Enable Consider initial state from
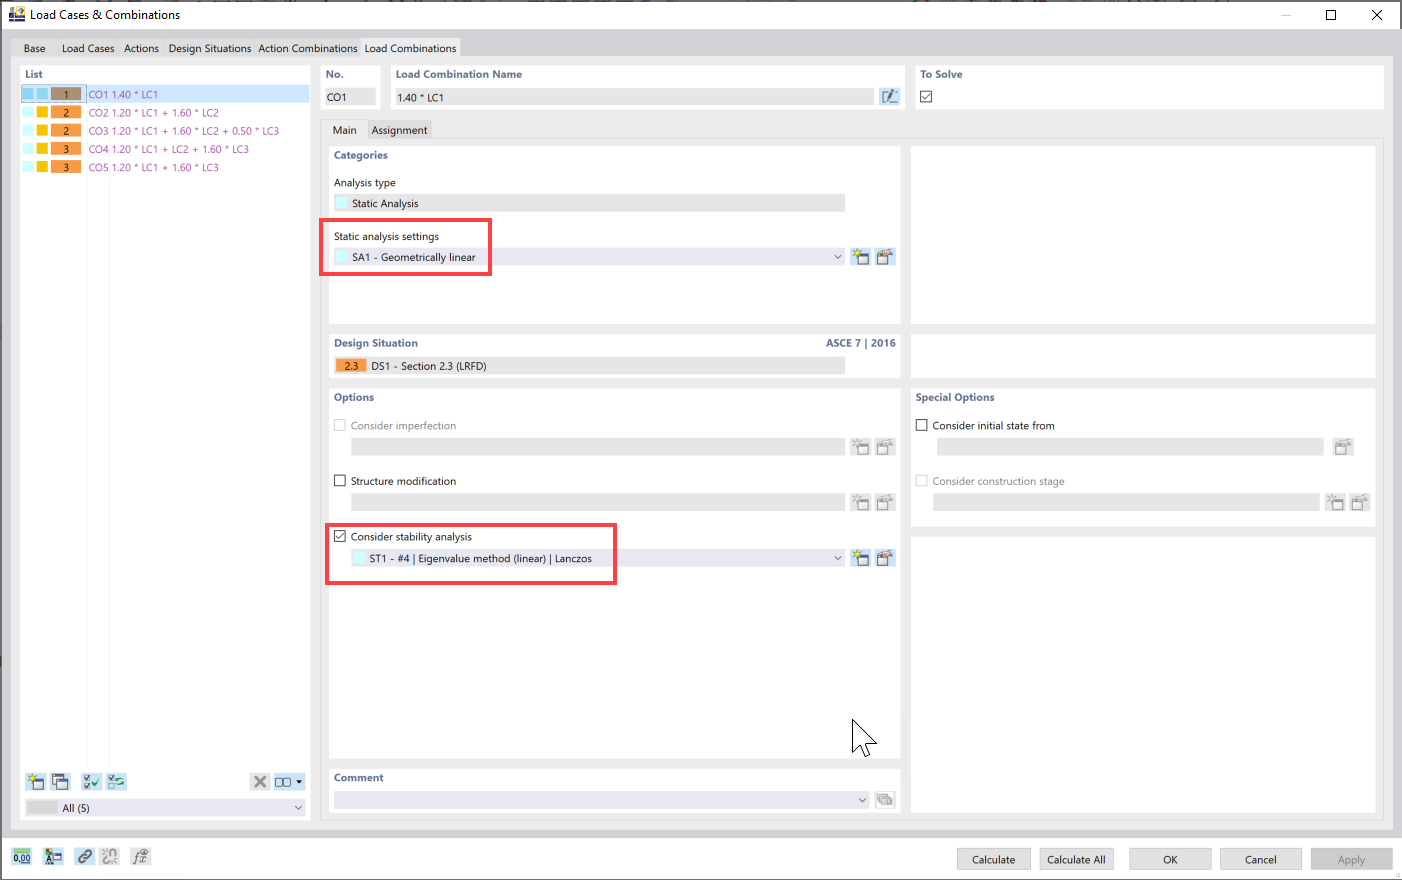The height and width of the screenshot is (880, 1402). tap(921, 424)
